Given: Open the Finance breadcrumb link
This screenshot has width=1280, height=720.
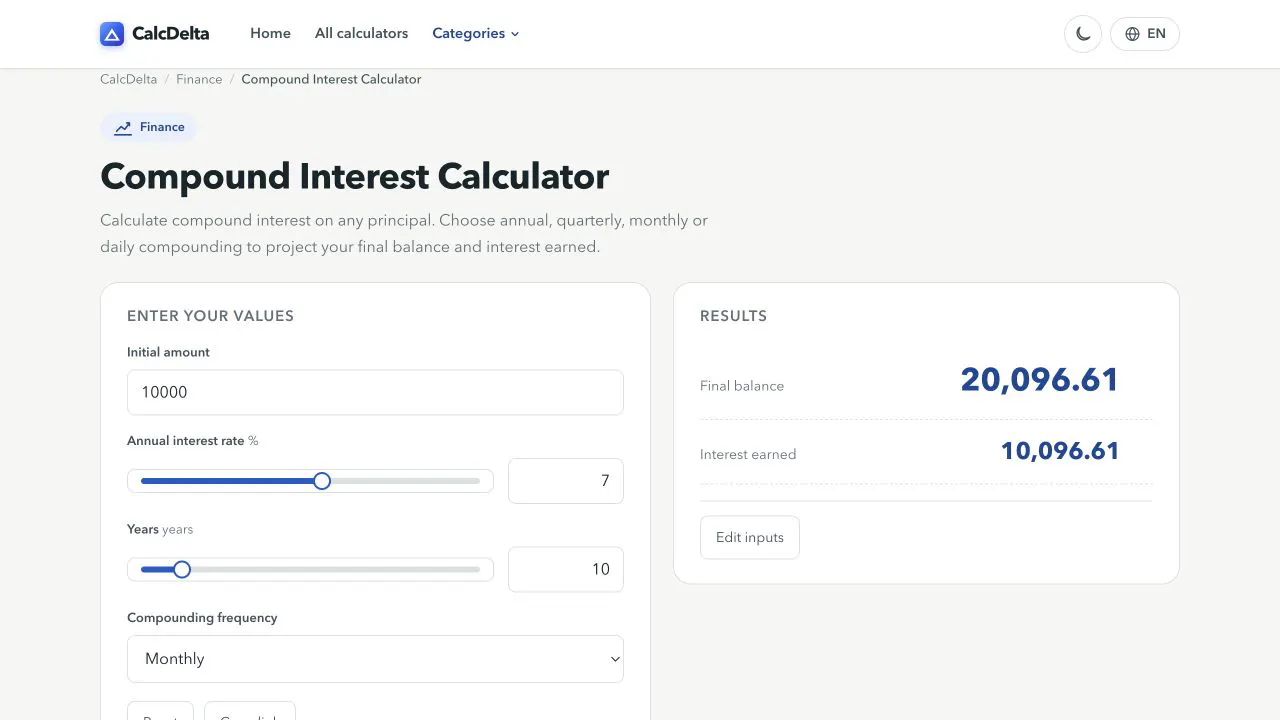Looking at the screenshot, I should pyautogui.click(x=199, y=79).
